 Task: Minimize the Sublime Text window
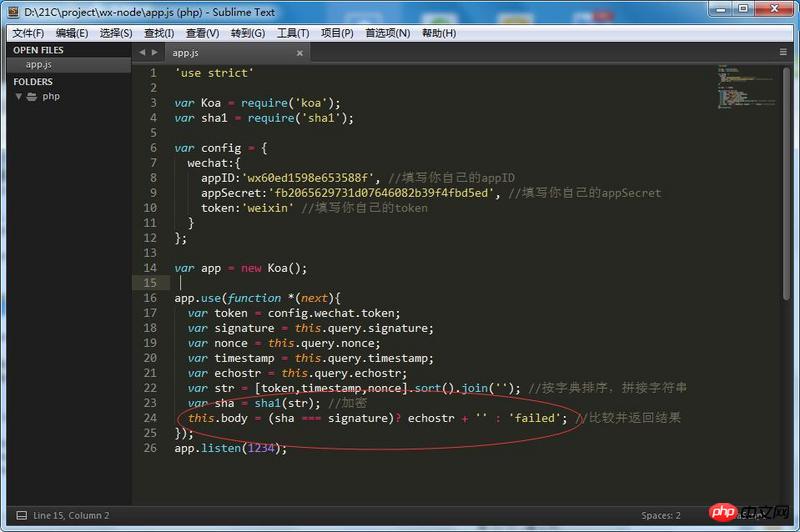[721, 9]
